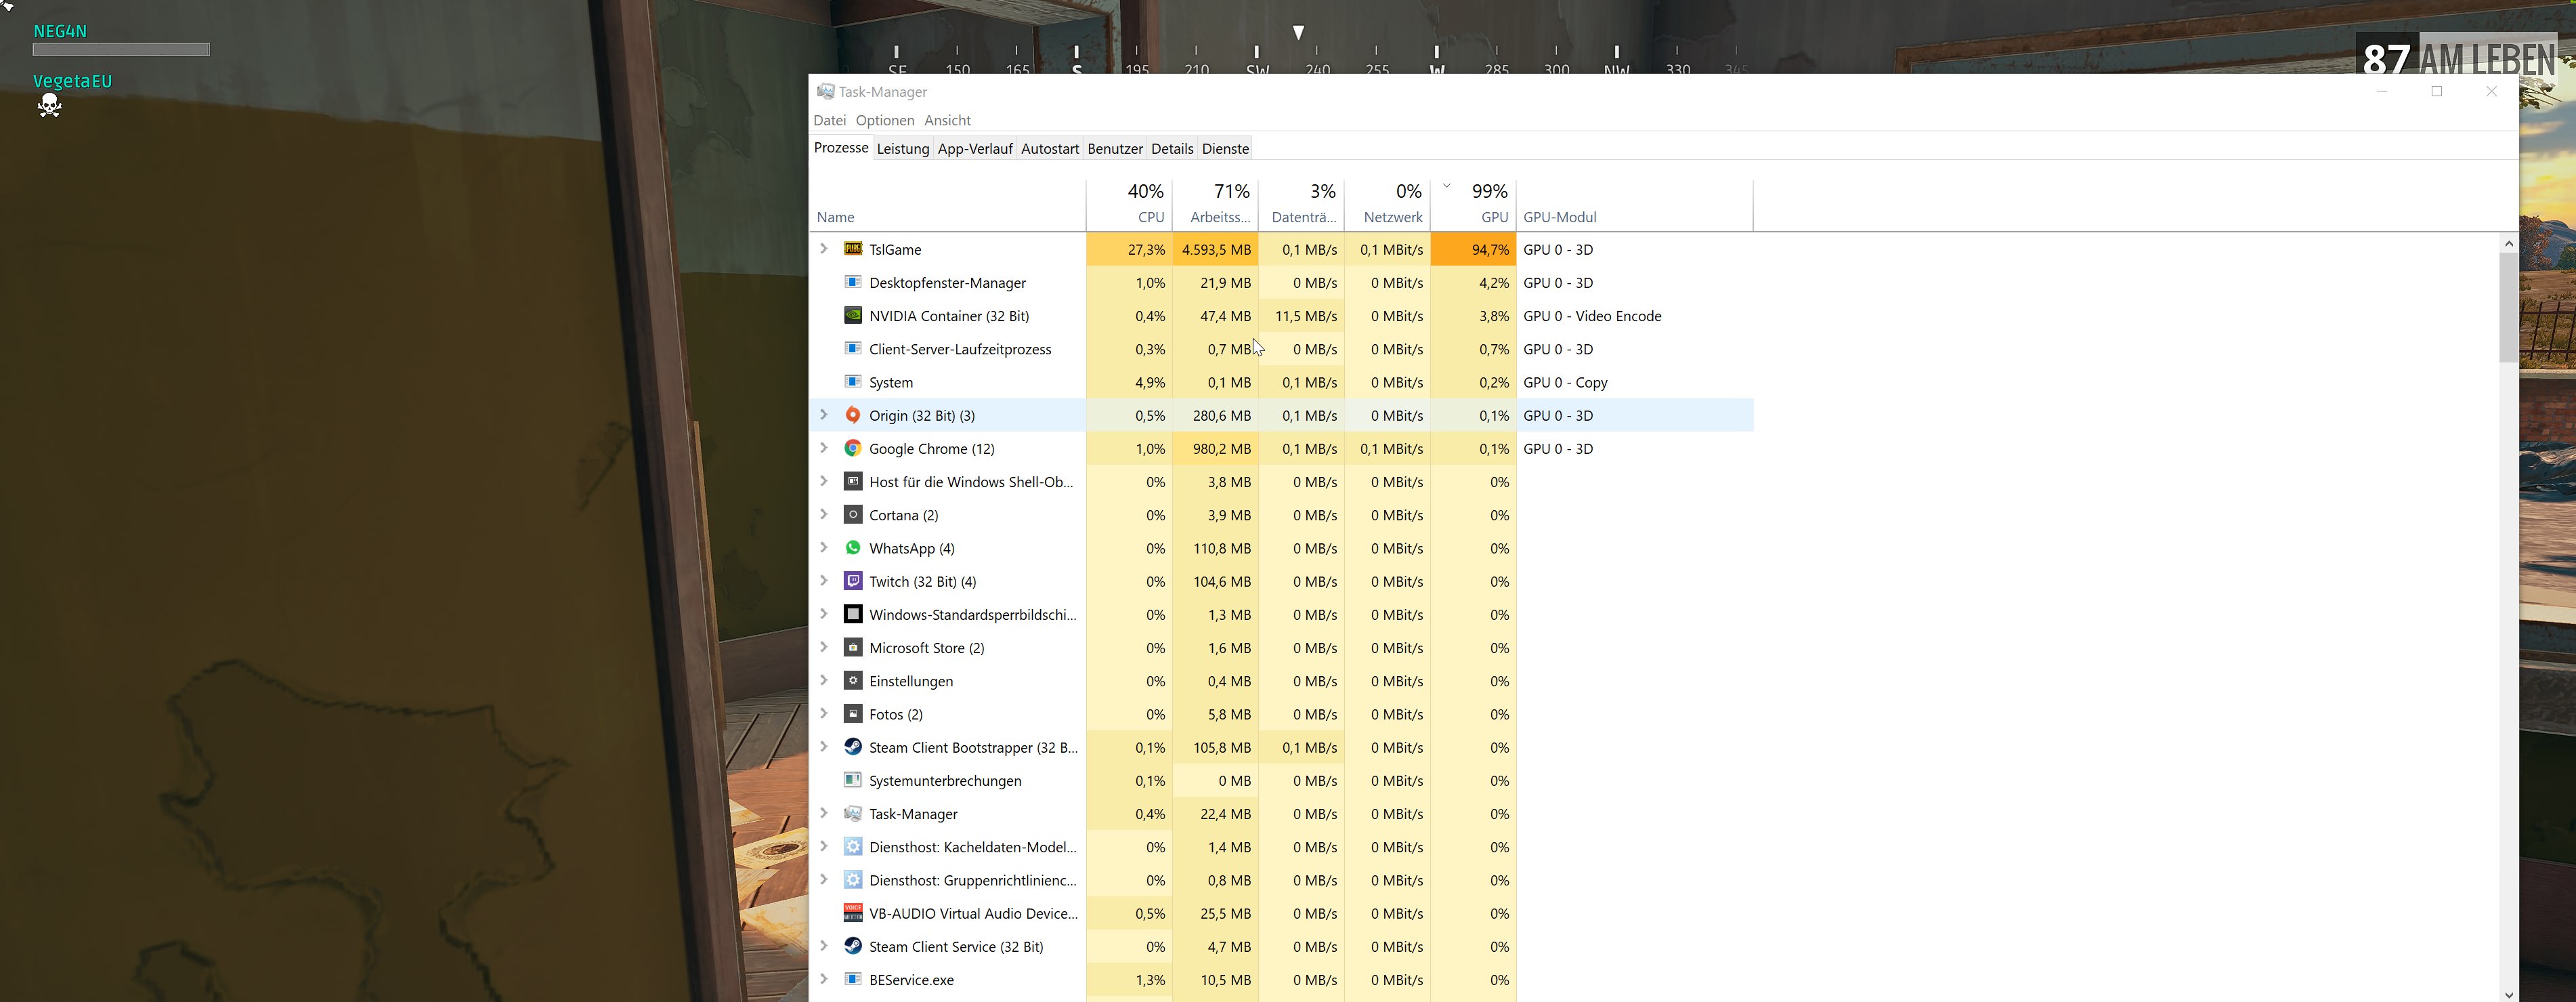Open the Optionen menu
This screenshot has height=1002, width=2576.
[x=884, y=120]
